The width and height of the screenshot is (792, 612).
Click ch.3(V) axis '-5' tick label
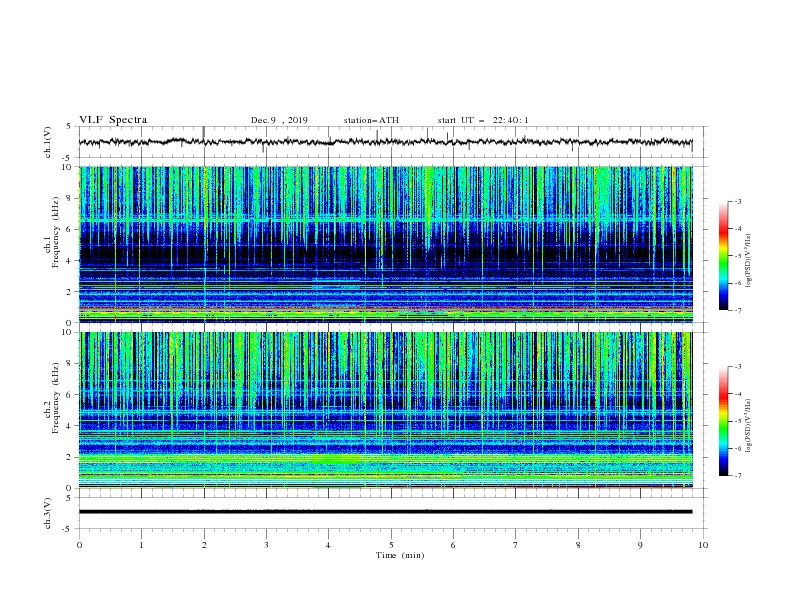[x=68, y=529]
